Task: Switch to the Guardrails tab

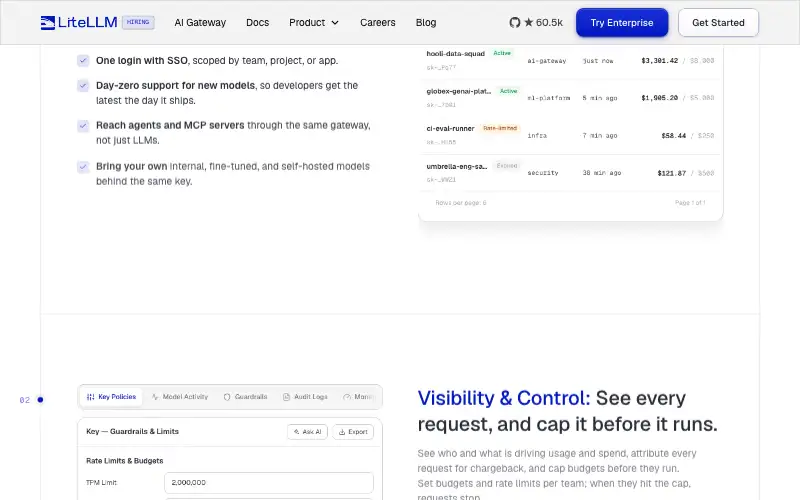Action: point(245,397)
